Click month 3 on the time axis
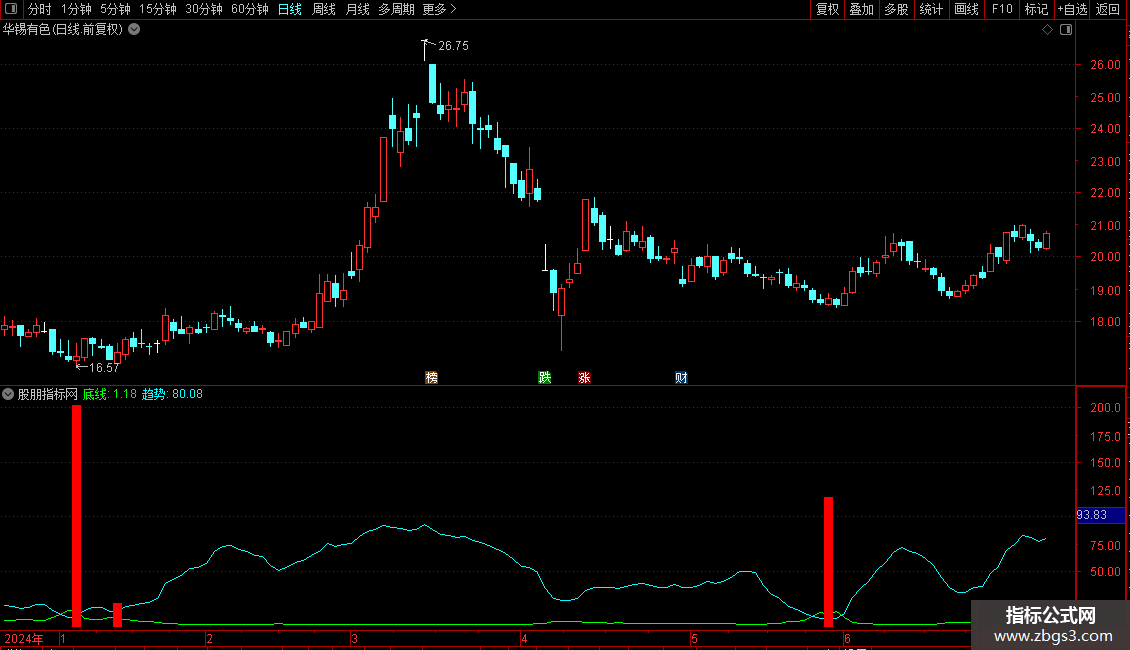Image resolution: width=1130 pixels, height=650 pixels. [354, 638]
